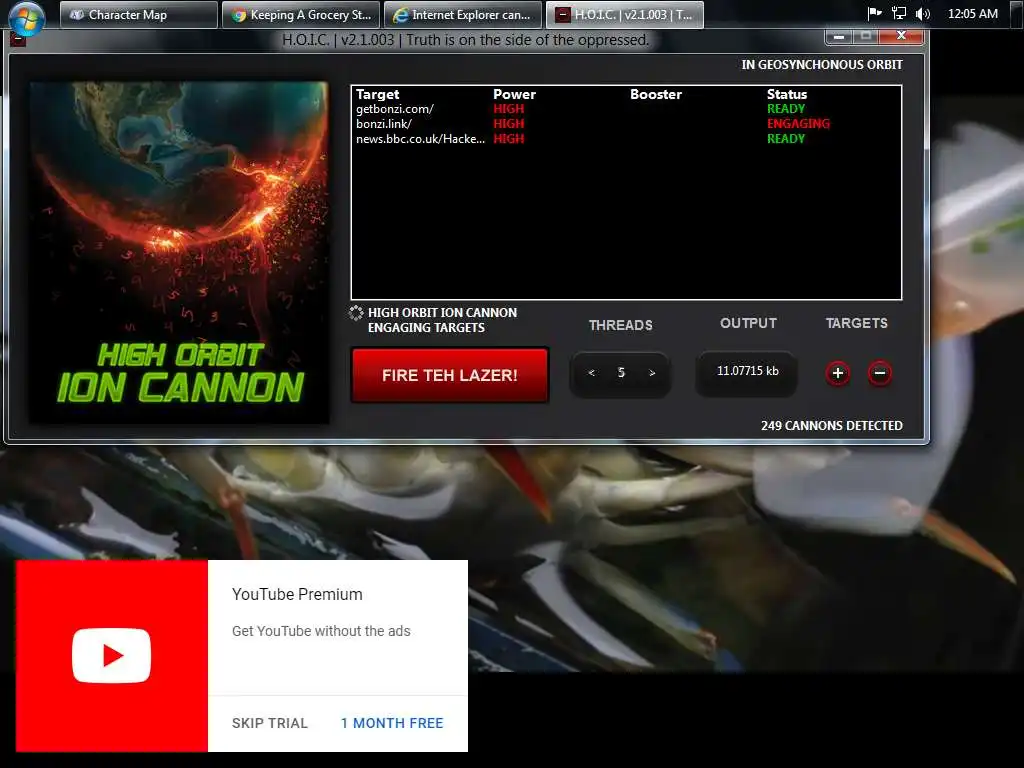Click the Target column header
Screen dimensions: 1024x768
tap(377, 94)
